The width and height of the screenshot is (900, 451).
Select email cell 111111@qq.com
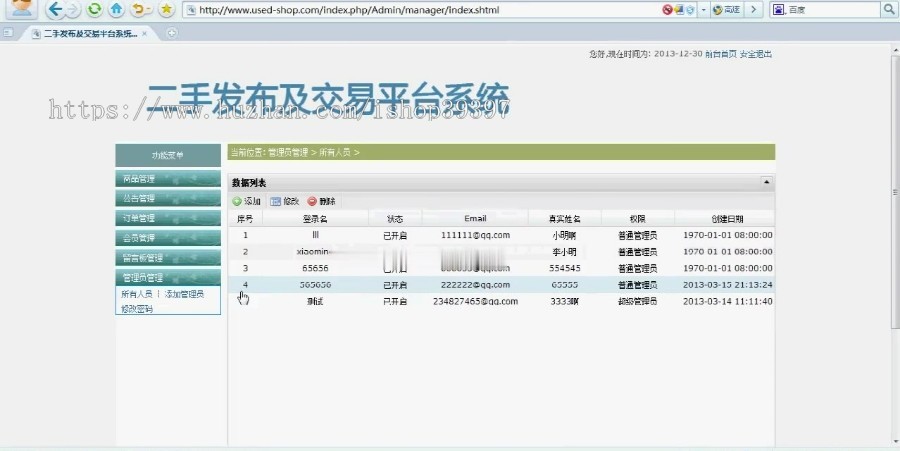475,235
